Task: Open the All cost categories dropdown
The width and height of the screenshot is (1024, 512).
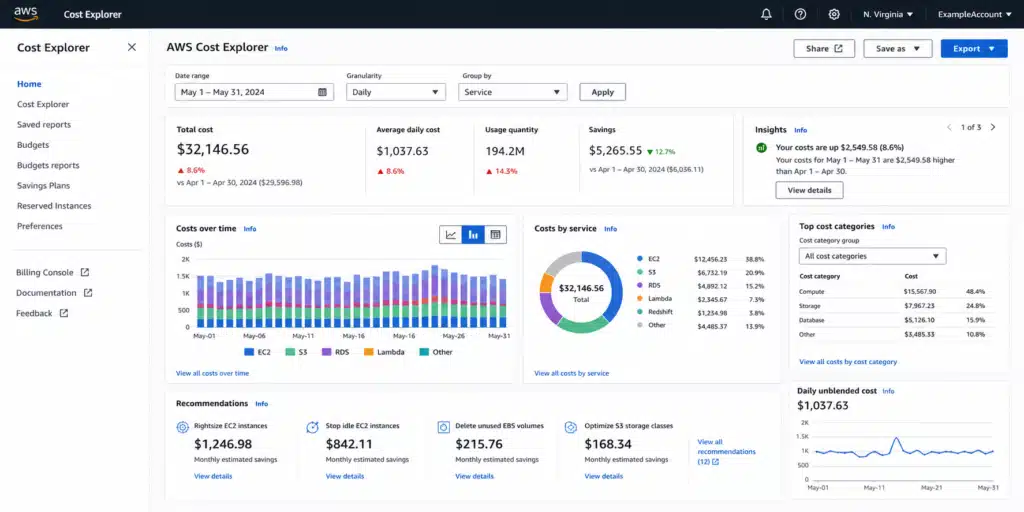Action: point(872,256)
